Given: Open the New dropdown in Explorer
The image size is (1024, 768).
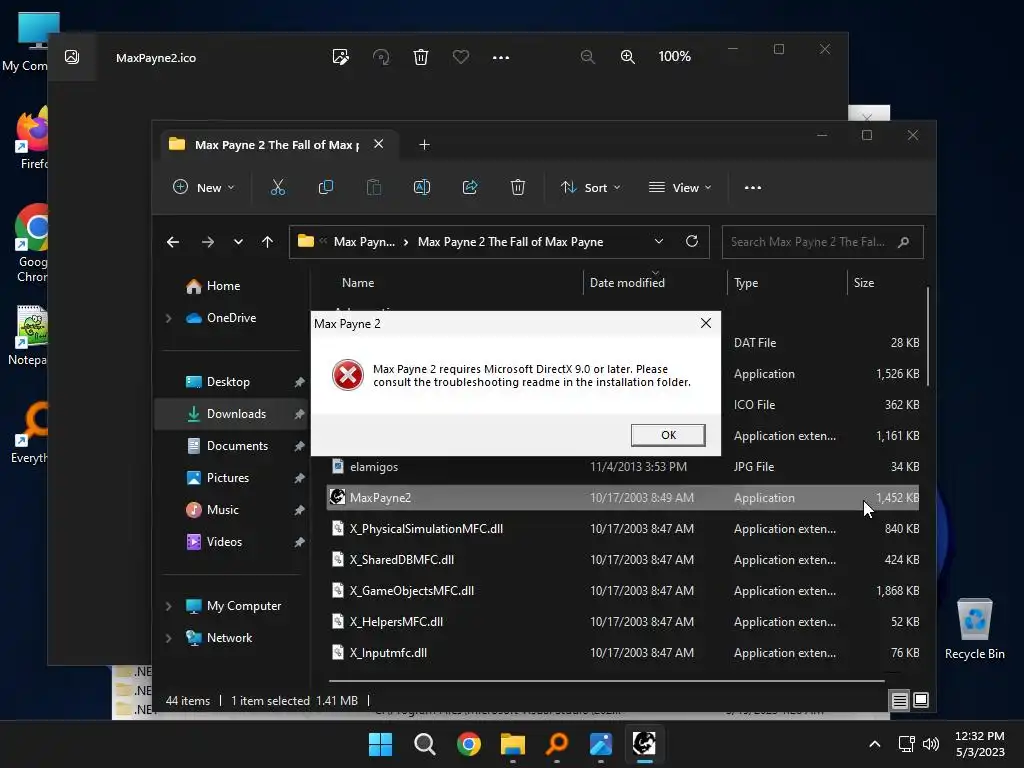Looking at the screenshot, I should tap(203, 187).
